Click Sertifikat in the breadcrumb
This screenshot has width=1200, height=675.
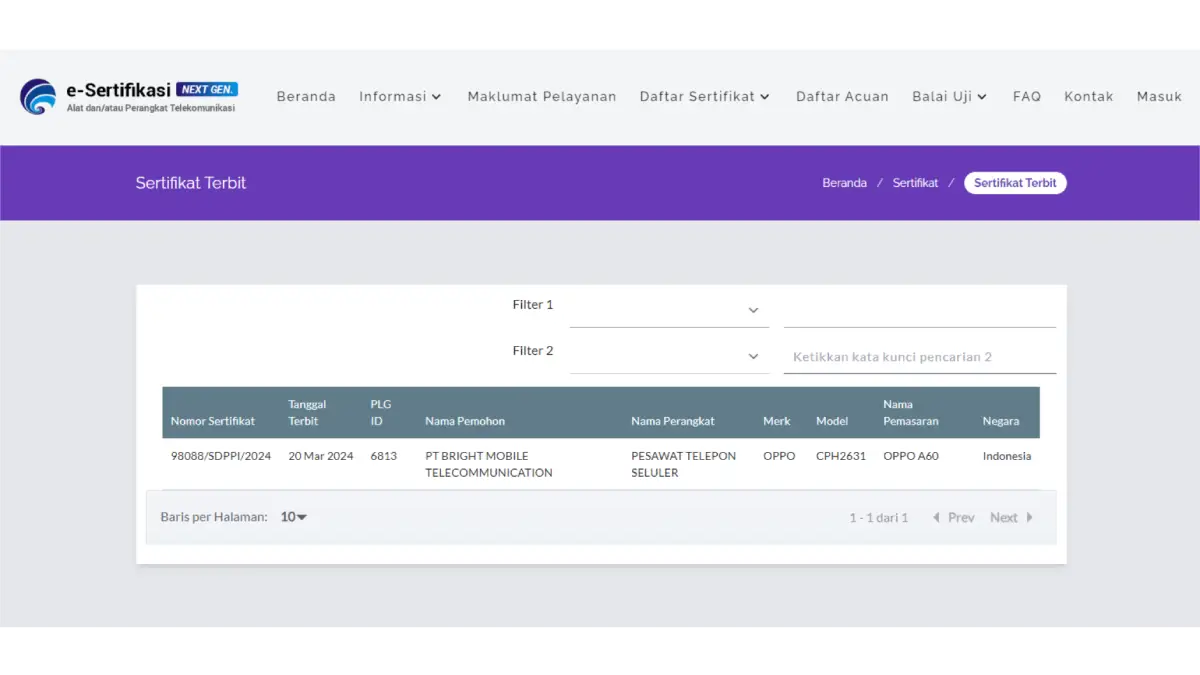click(915, 183)
